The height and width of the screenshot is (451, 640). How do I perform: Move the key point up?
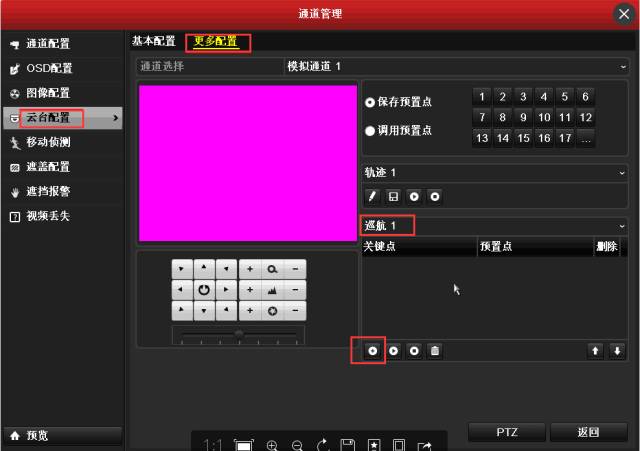tap(595, 351)
